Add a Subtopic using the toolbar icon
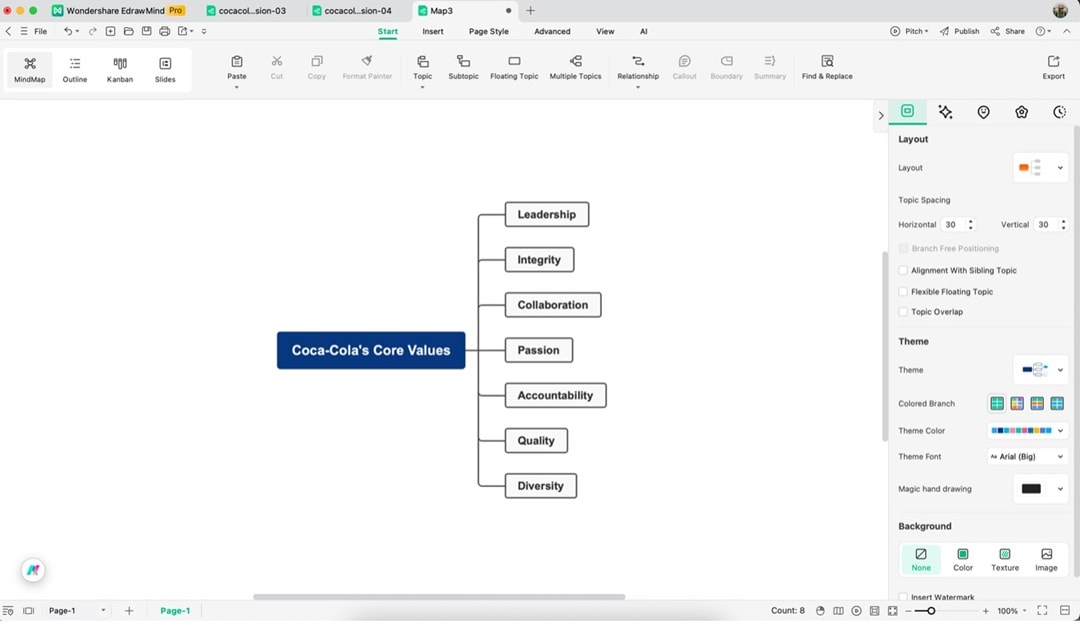 463,68
